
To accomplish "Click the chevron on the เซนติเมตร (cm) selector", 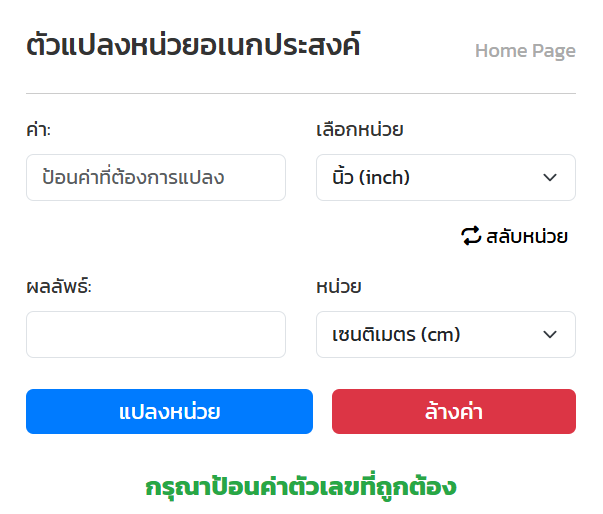I will [x=550, y=334].
